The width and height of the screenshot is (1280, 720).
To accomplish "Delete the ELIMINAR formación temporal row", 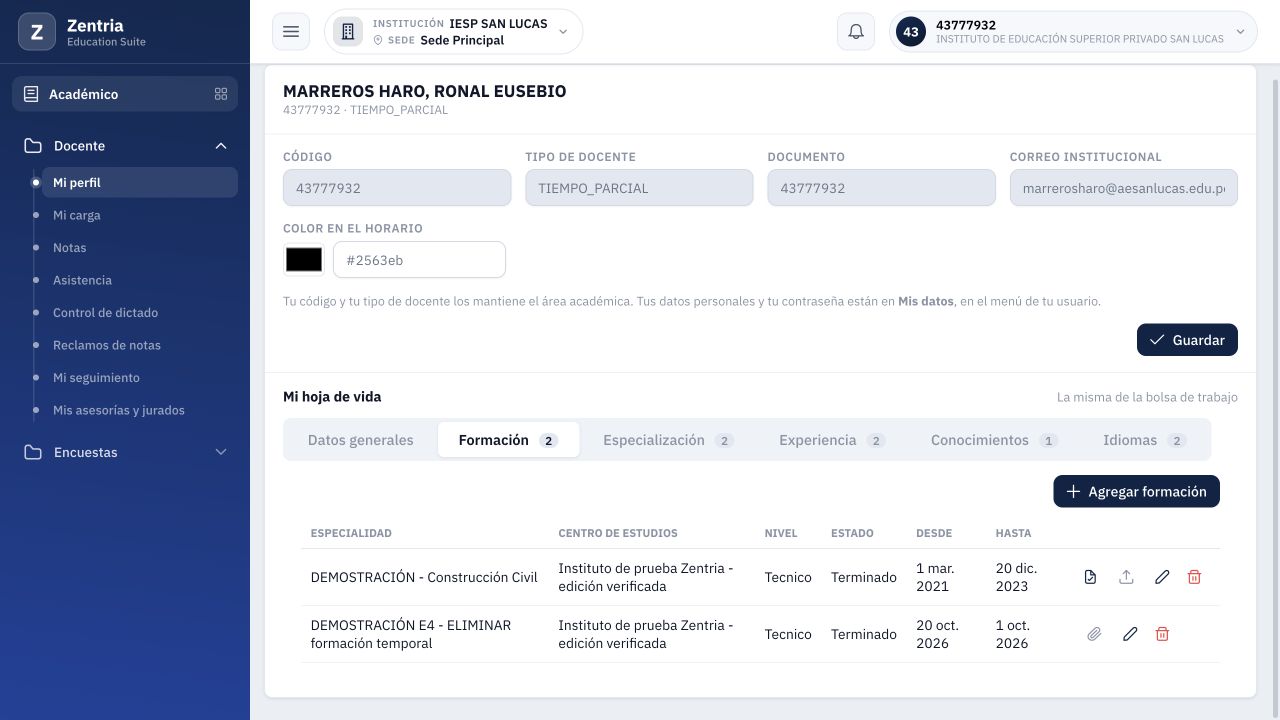I will tap(1162, 634).
